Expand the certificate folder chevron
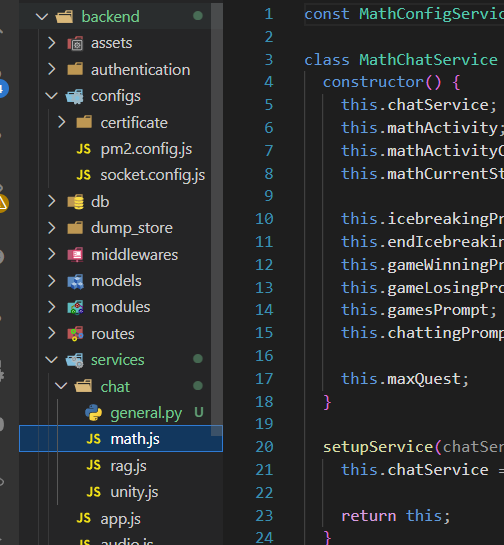This screenshot has height=545, width=504. pos(61,122)
